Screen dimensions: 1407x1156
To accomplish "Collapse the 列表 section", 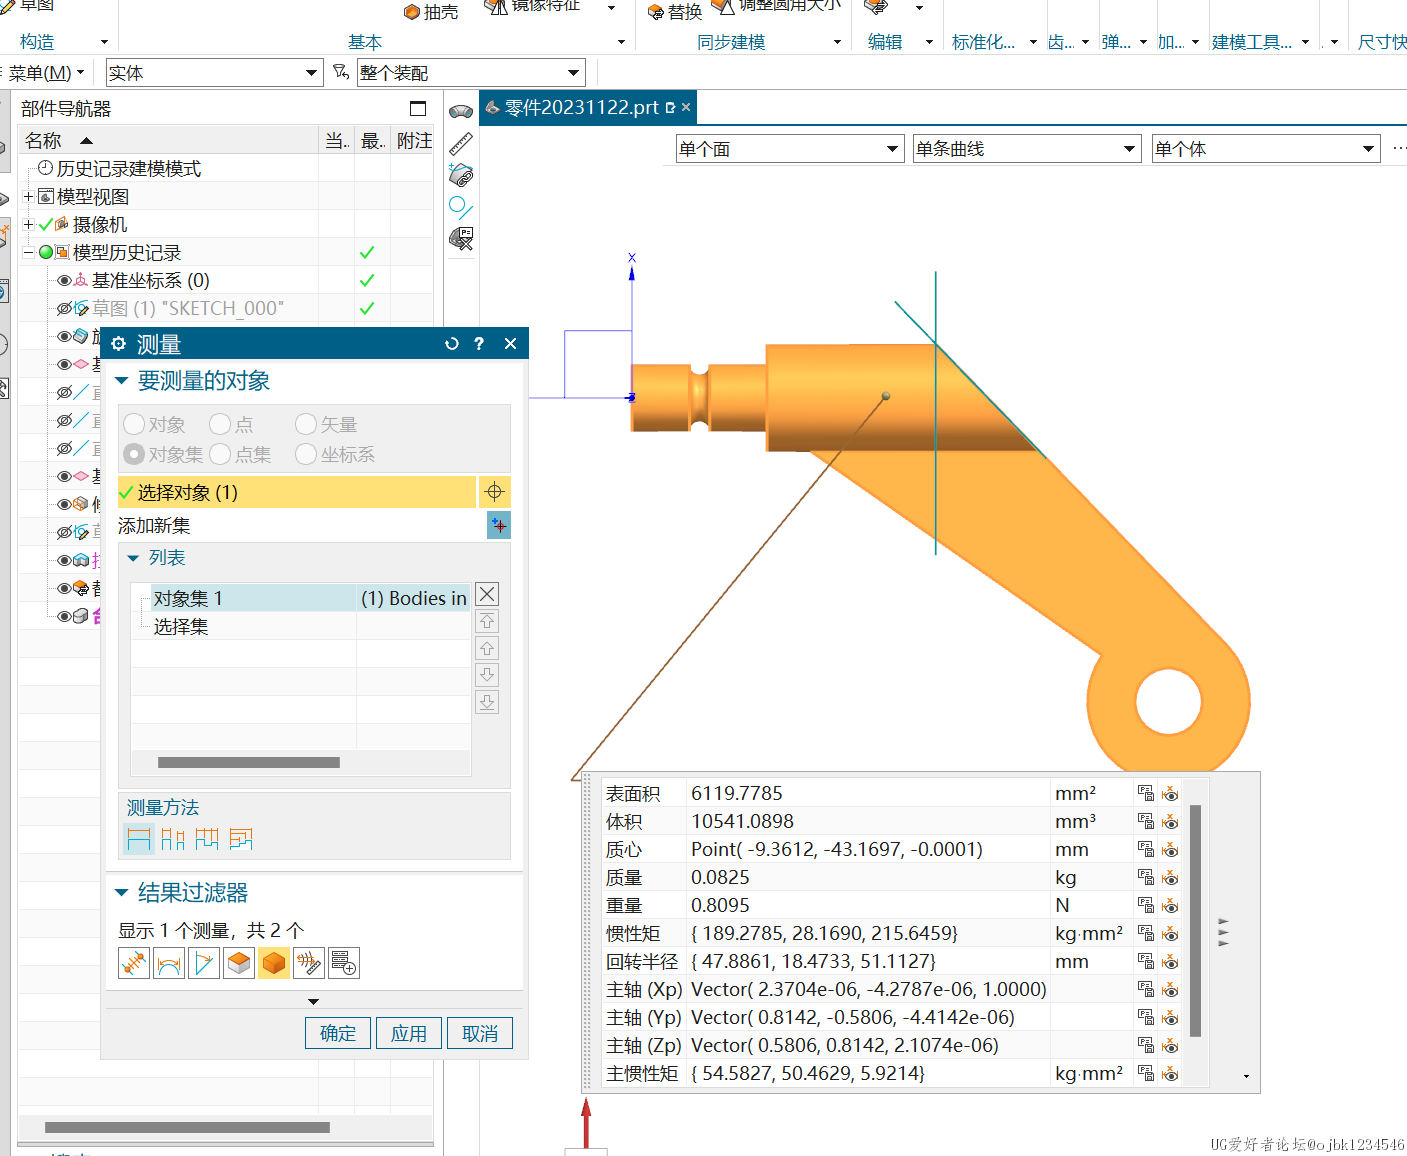I will [133, 558].
